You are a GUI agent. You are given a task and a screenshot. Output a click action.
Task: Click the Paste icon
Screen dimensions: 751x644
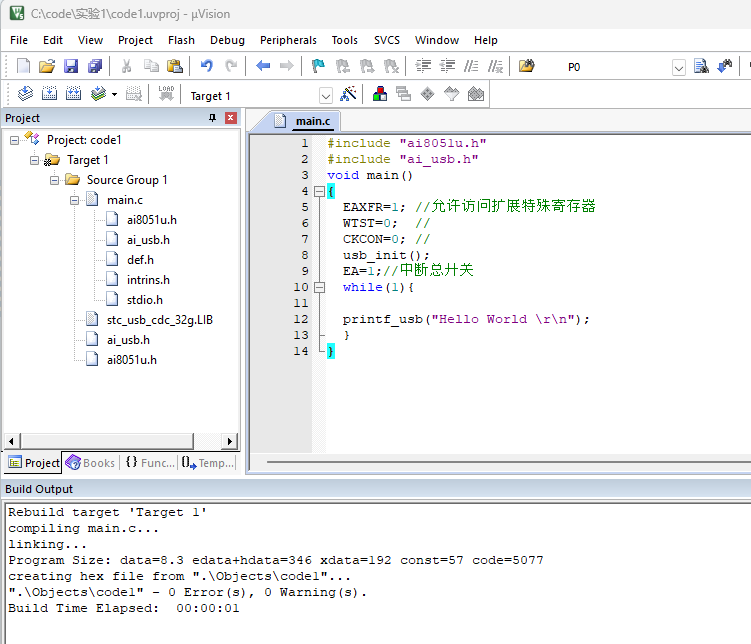[x=175, y=66]
